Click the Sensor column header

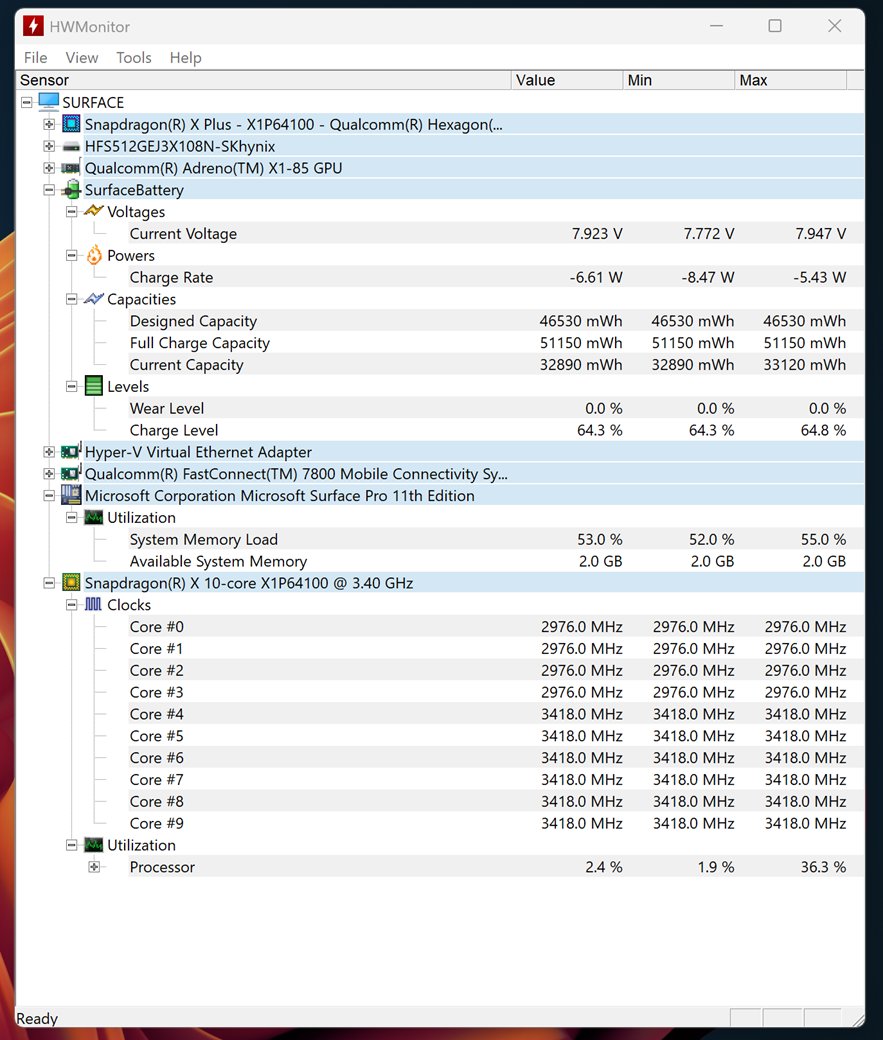click(263, 80)
